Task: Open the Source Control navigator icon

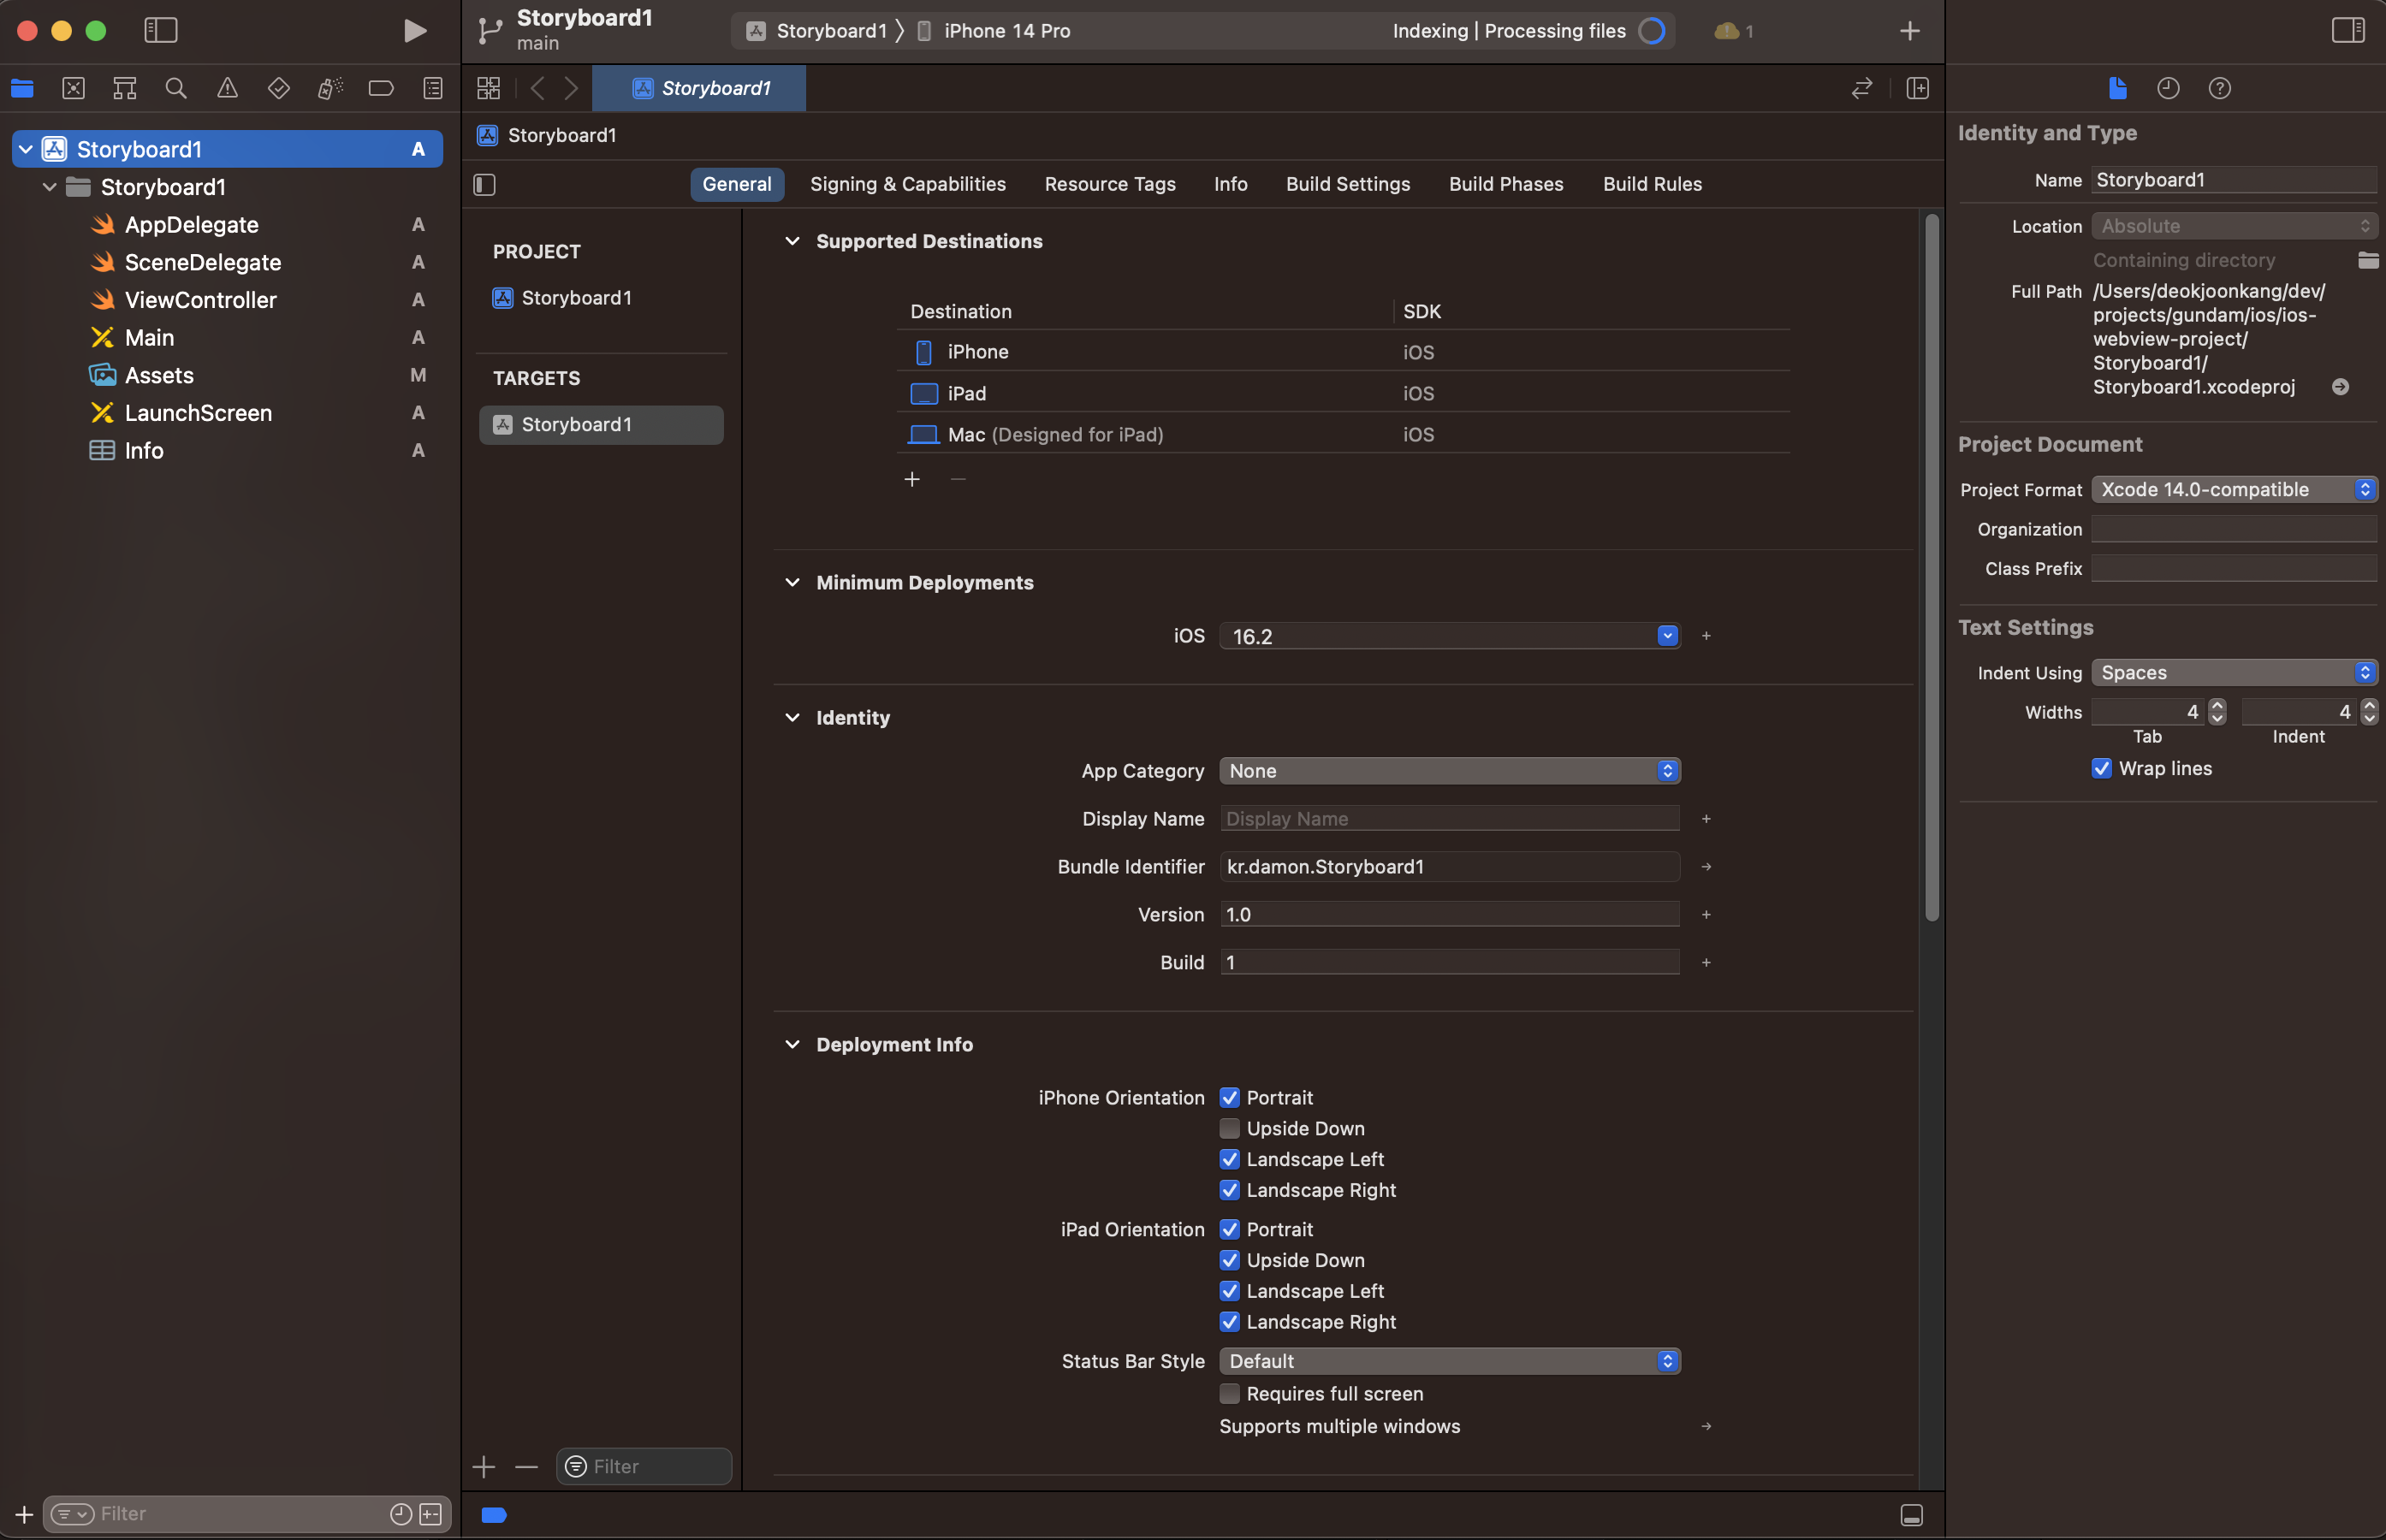Action: tap(73, 88)
